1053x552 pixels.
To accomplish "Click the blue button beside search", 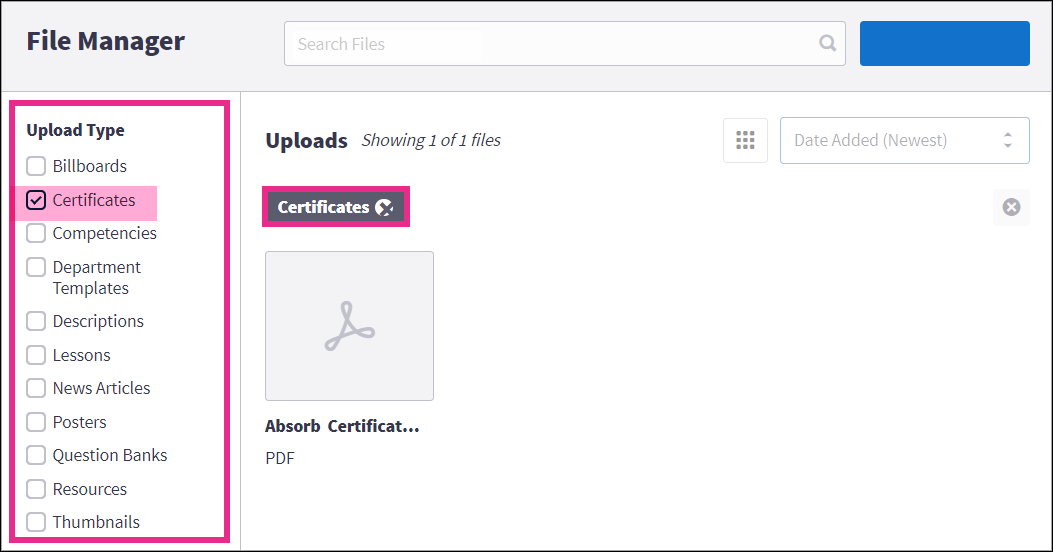I will pos(944,44).
